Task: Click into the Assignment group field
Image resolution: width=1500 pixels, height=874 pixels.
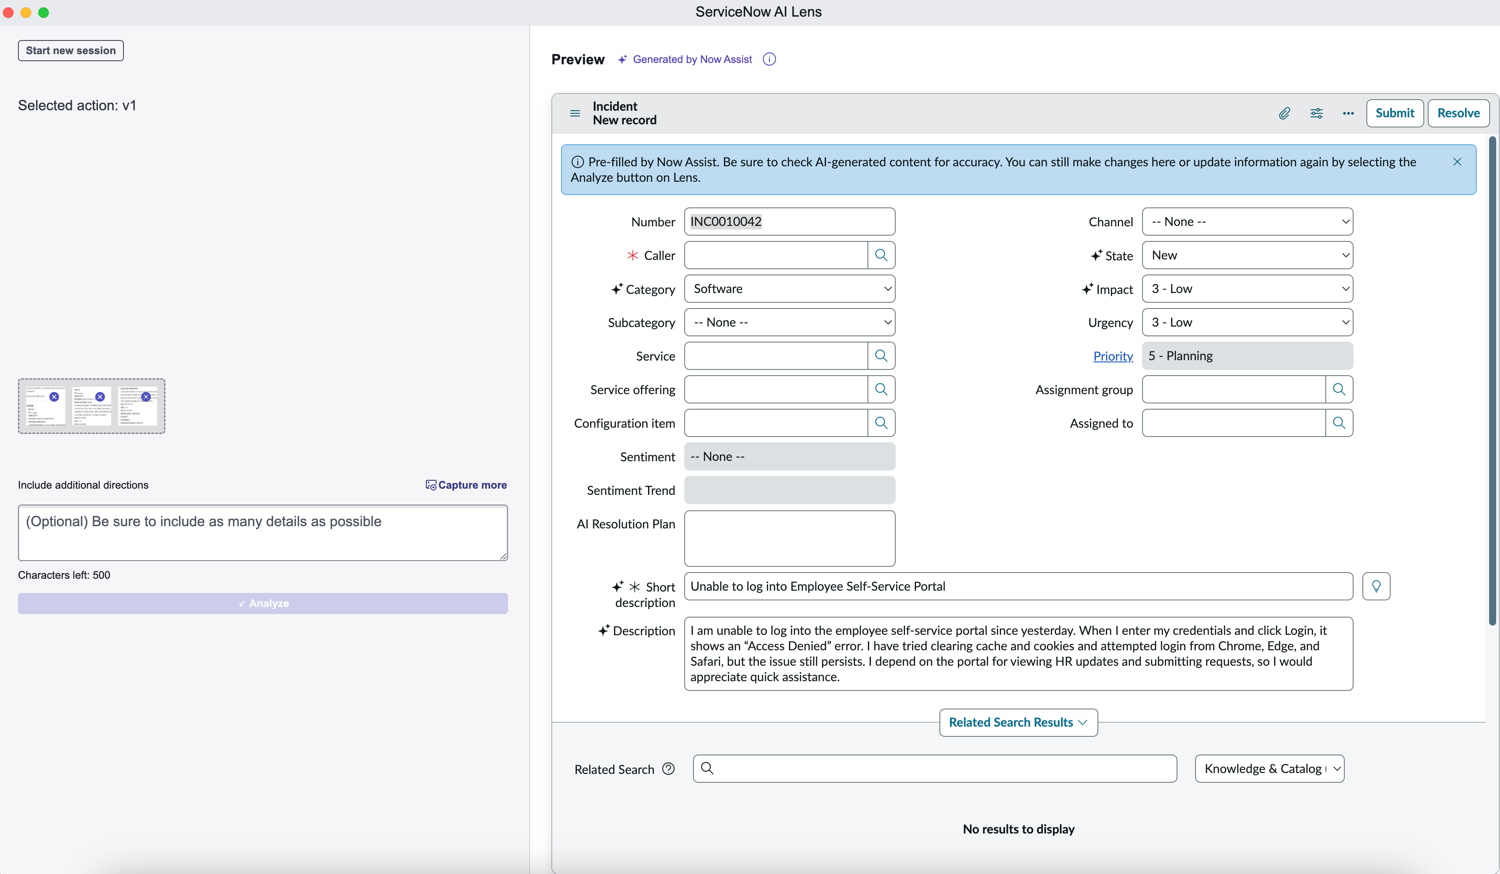Action: pos(1234,389)
